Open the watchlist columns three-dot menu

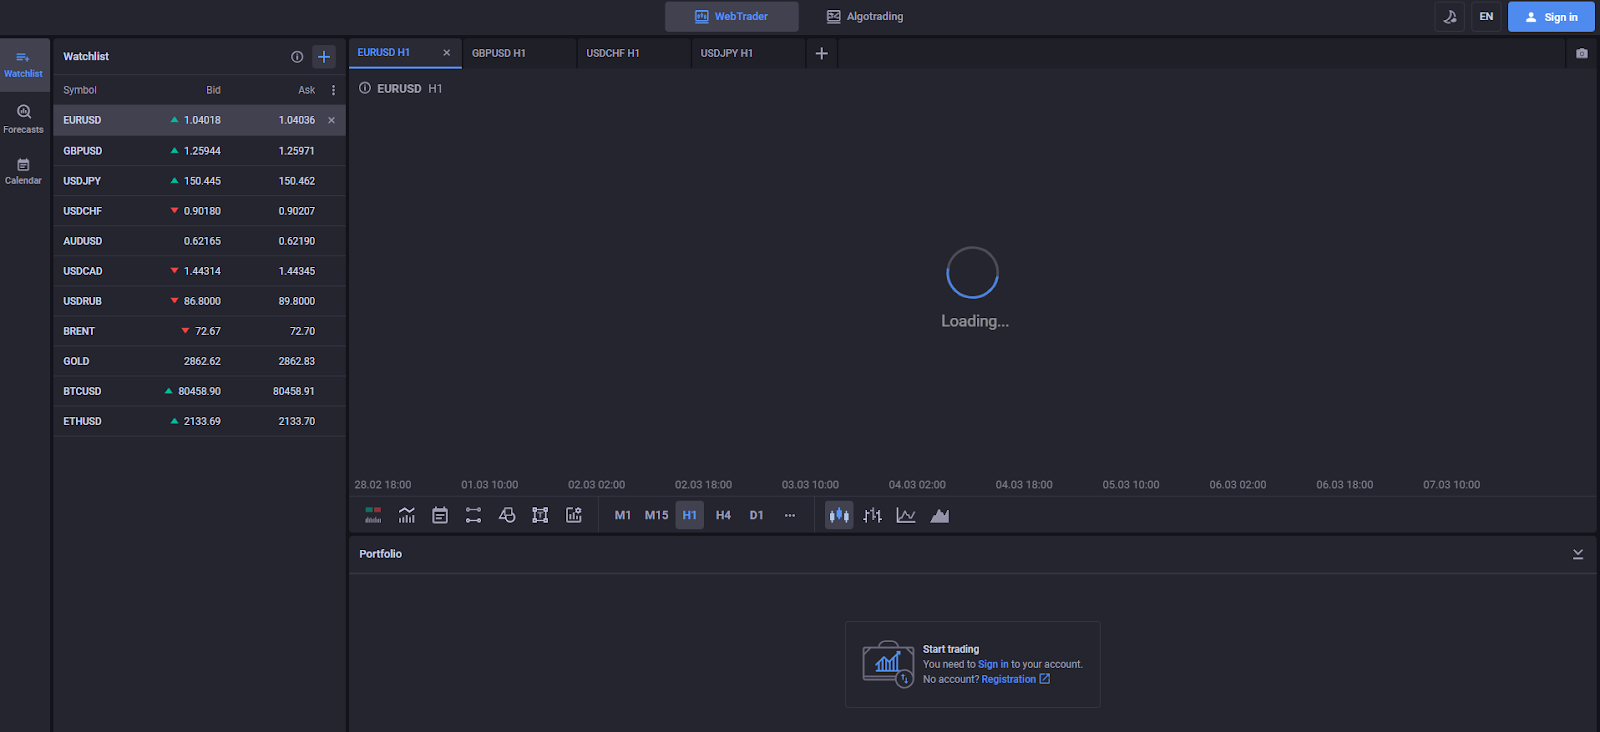click(x=333, y=90)
